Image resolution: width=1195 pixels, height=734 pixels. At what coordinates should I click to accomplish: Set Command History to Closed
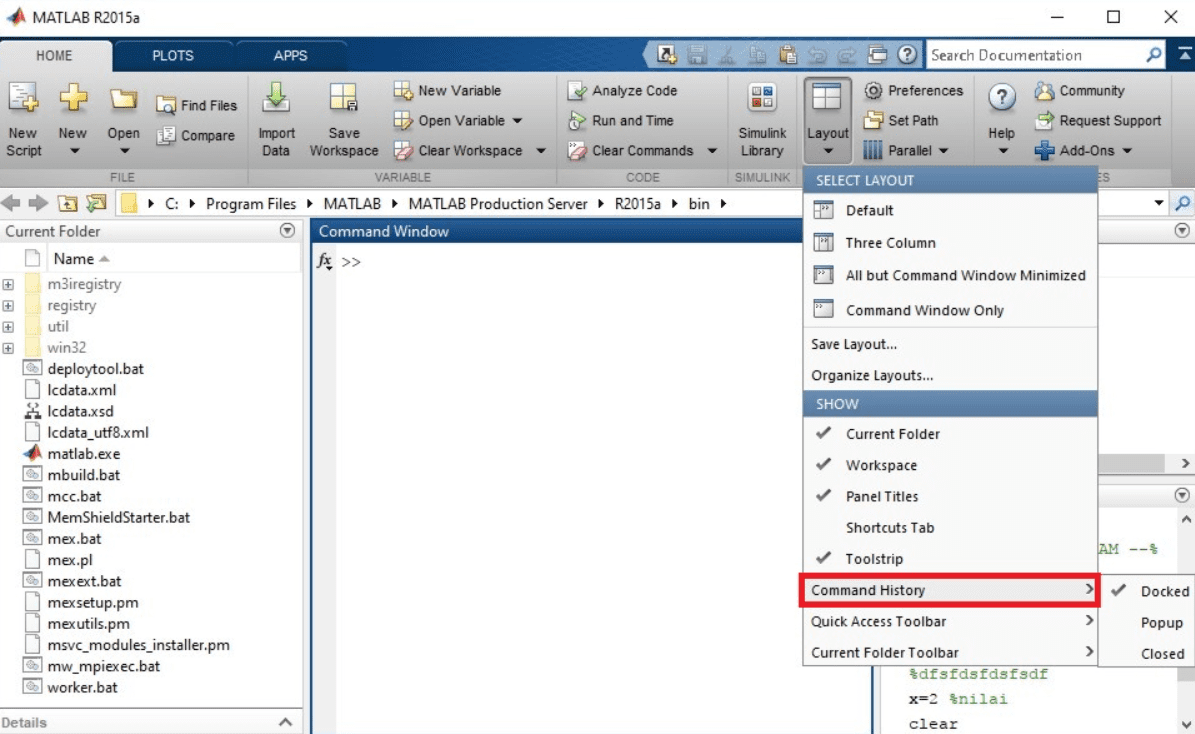click(1148, 654)
